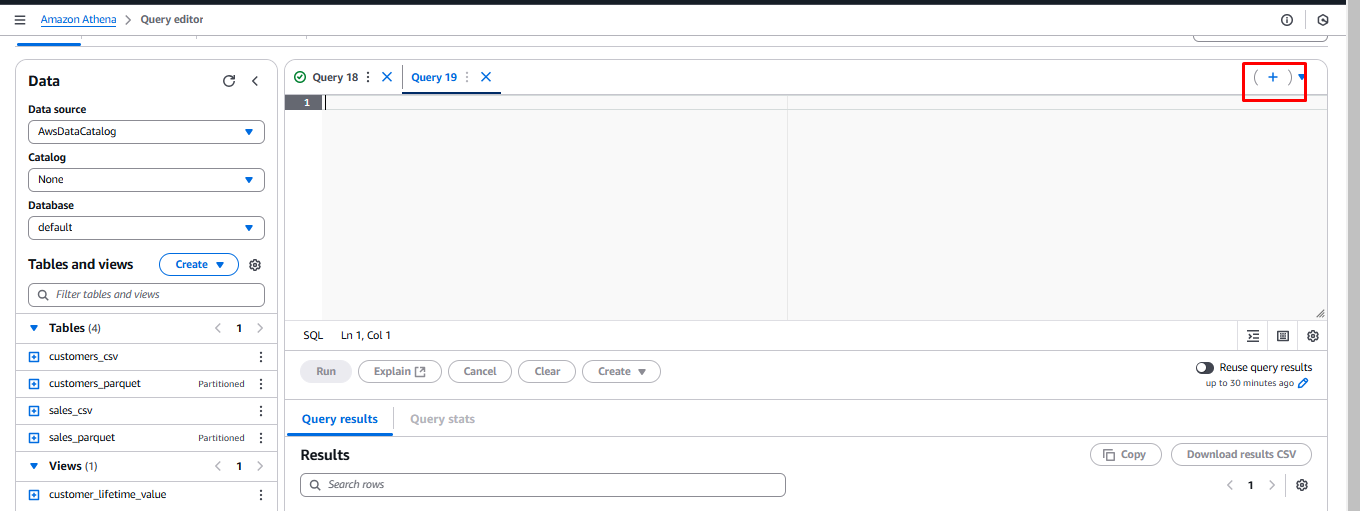Open the actions menu for customers_csv
Screen dimensions: 1360x511
pos(261,357)
